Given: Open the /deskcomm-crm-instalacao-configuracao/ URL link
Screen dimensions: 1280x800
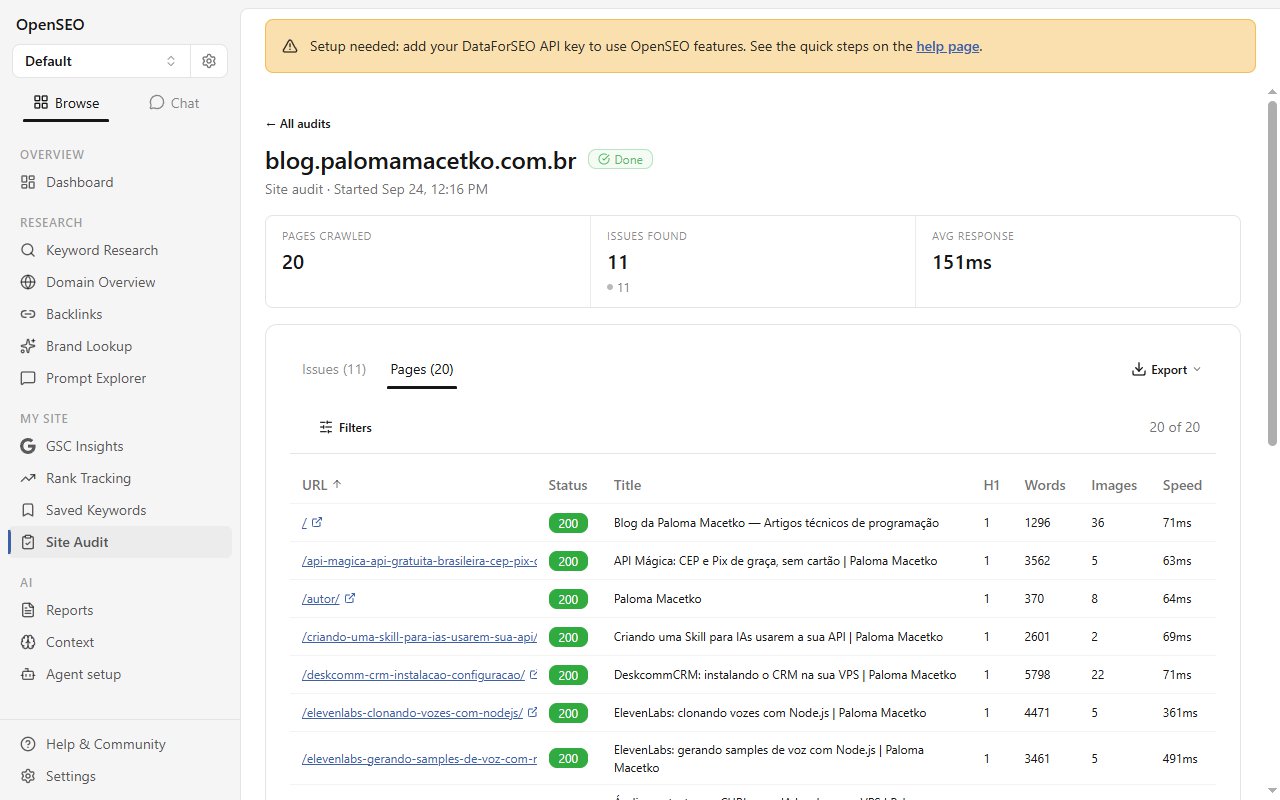Looking at the screenshot, I should pyautogui.click(x=413, y=675).
